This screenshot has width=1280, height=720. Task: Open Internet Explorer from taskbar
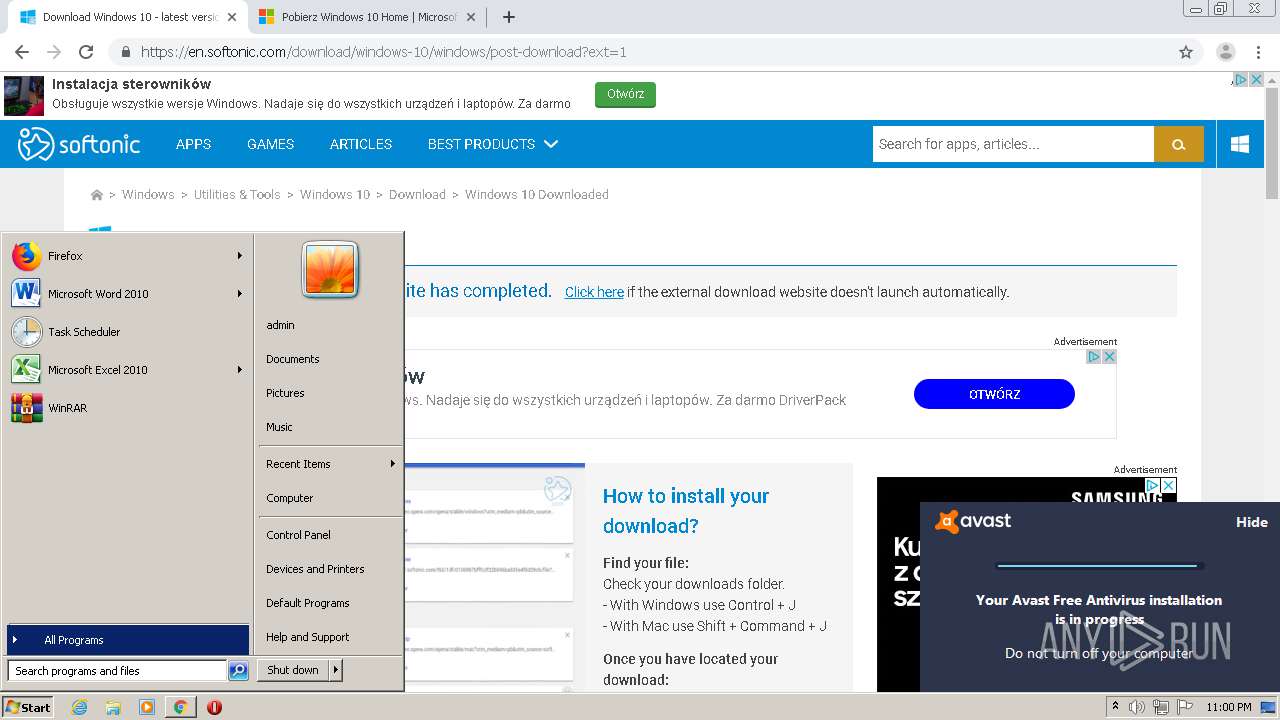79,707
